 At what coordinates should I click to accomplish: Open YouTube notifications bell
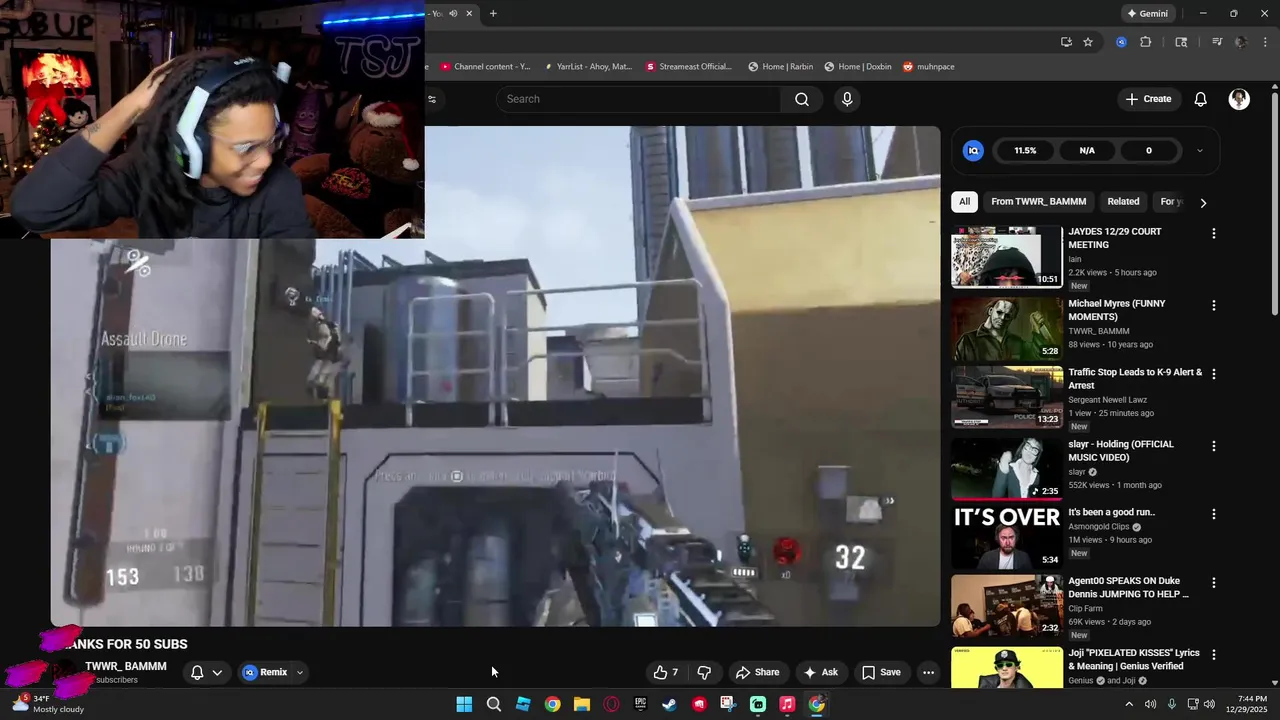click(1201, 99)
